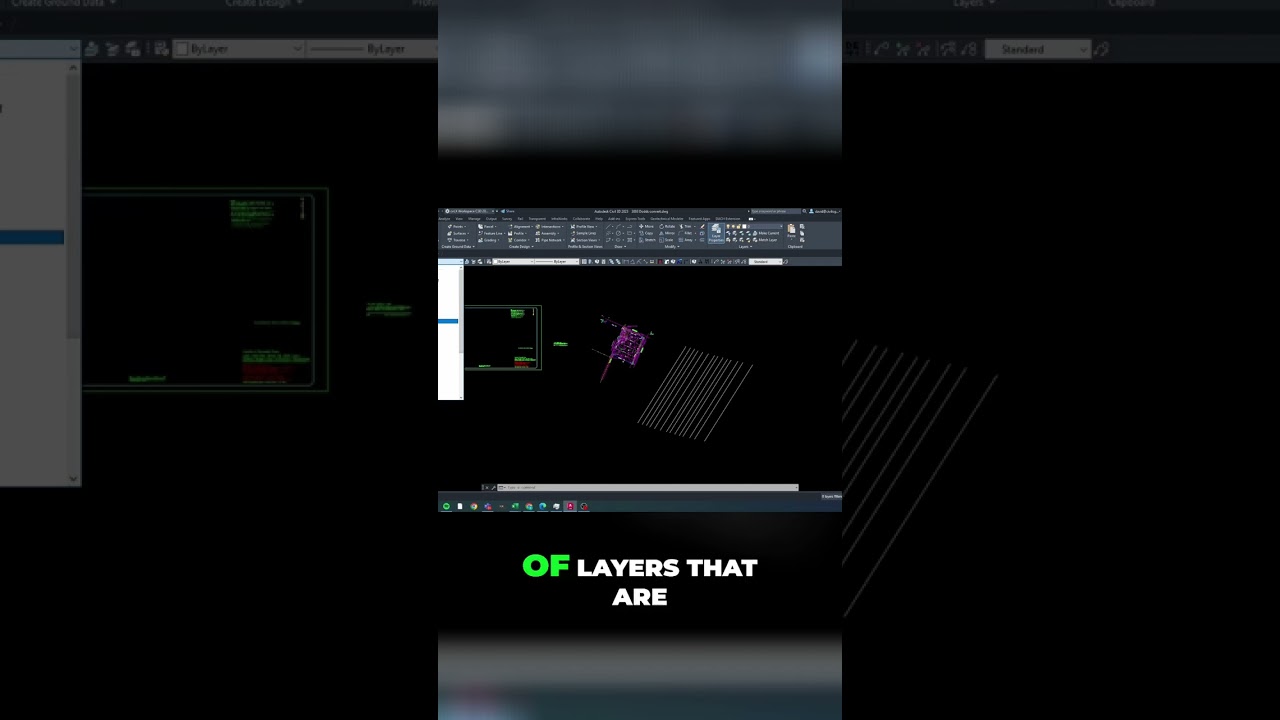The height and width of the screenshot is (720, 1280).
Task: Click the command line input field
Action: tap(647, 487)
